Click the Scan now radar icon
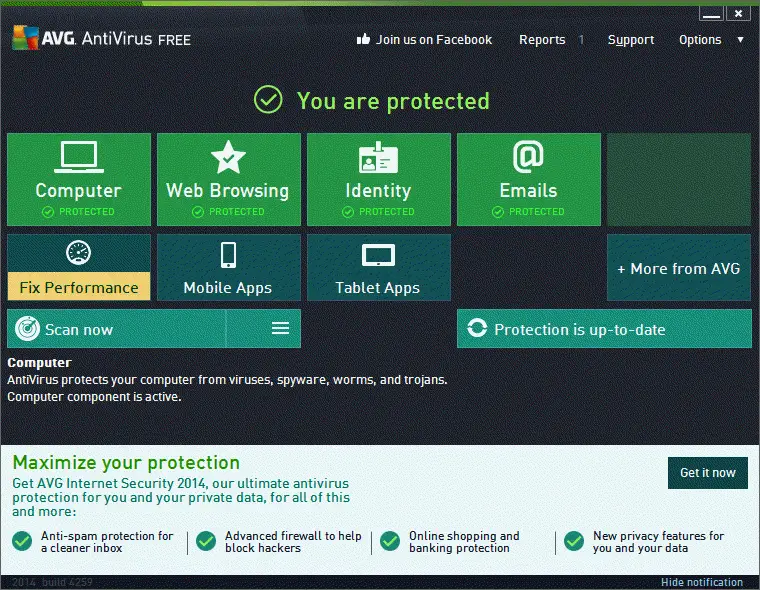This screenshot has width=760, height=590. 27,329
